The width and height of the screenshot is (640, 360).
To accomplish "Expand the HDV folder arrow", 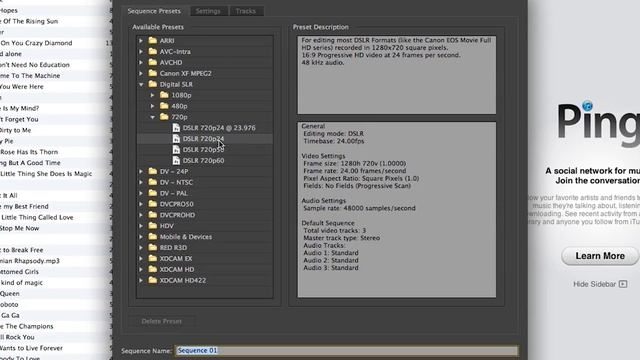I will [x=141, y=226].
